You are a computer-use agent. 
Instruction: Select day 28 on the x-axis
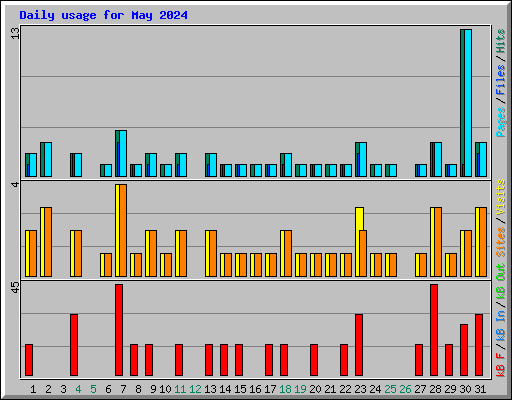[x=435, y=389]
